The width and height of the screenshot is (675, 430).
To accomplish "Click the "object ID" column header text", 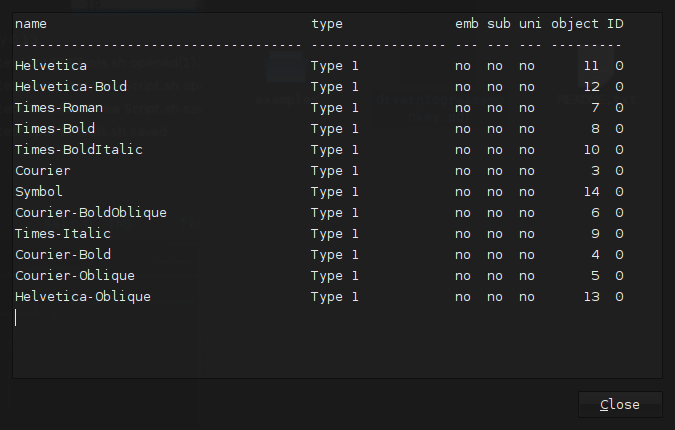I will [x=587, y=24].
